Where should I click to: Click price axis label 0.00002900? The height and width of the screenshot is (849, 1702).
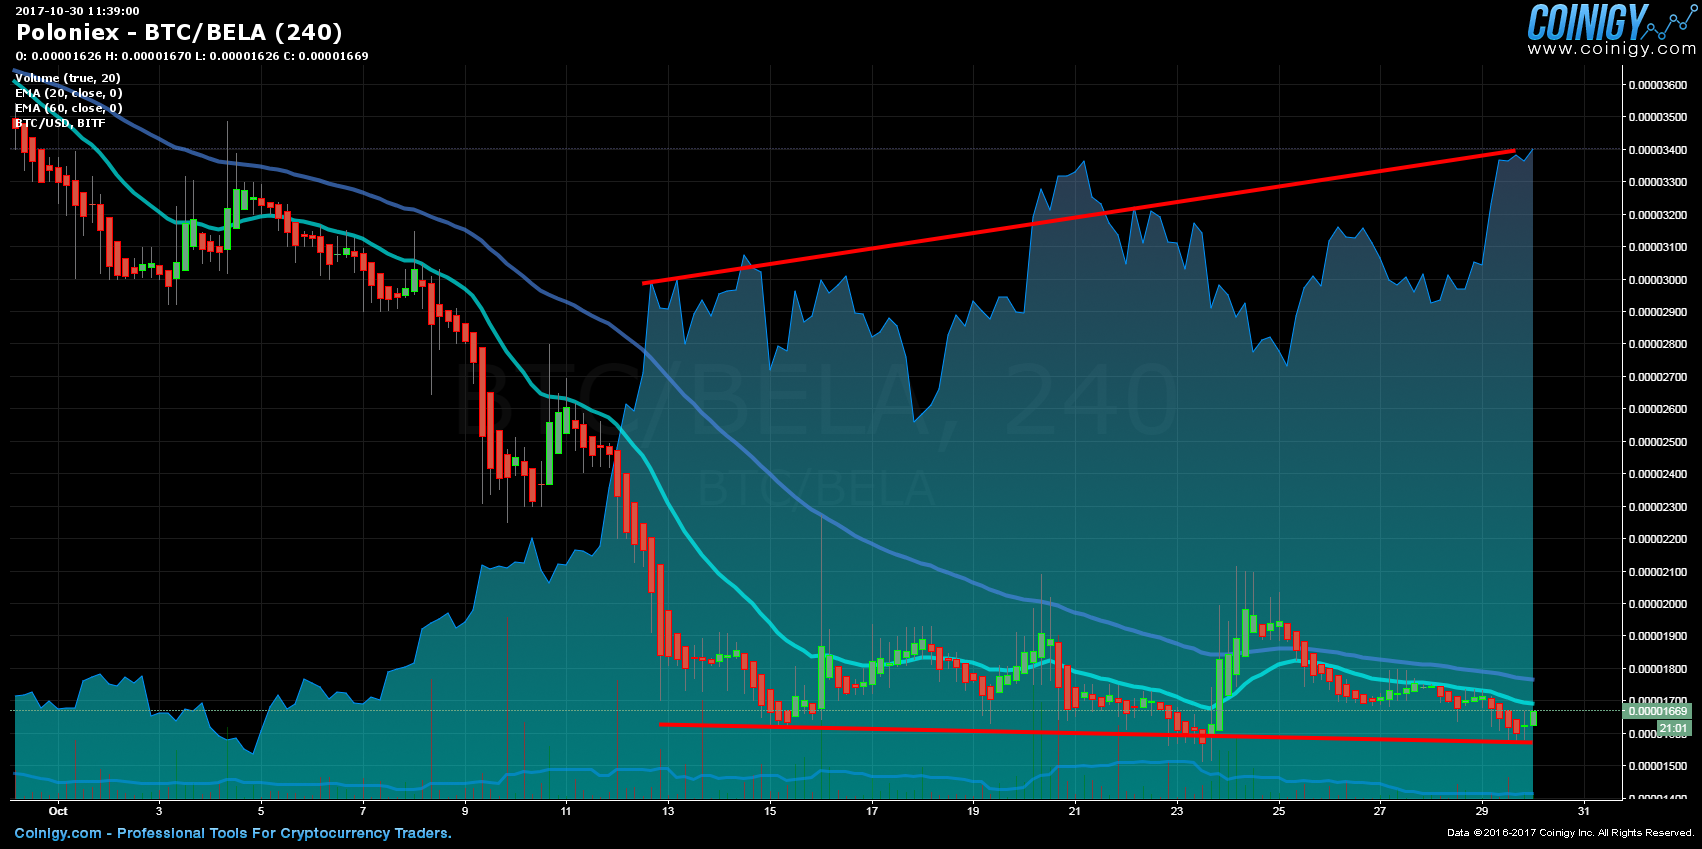click(x=1658, y=312)
